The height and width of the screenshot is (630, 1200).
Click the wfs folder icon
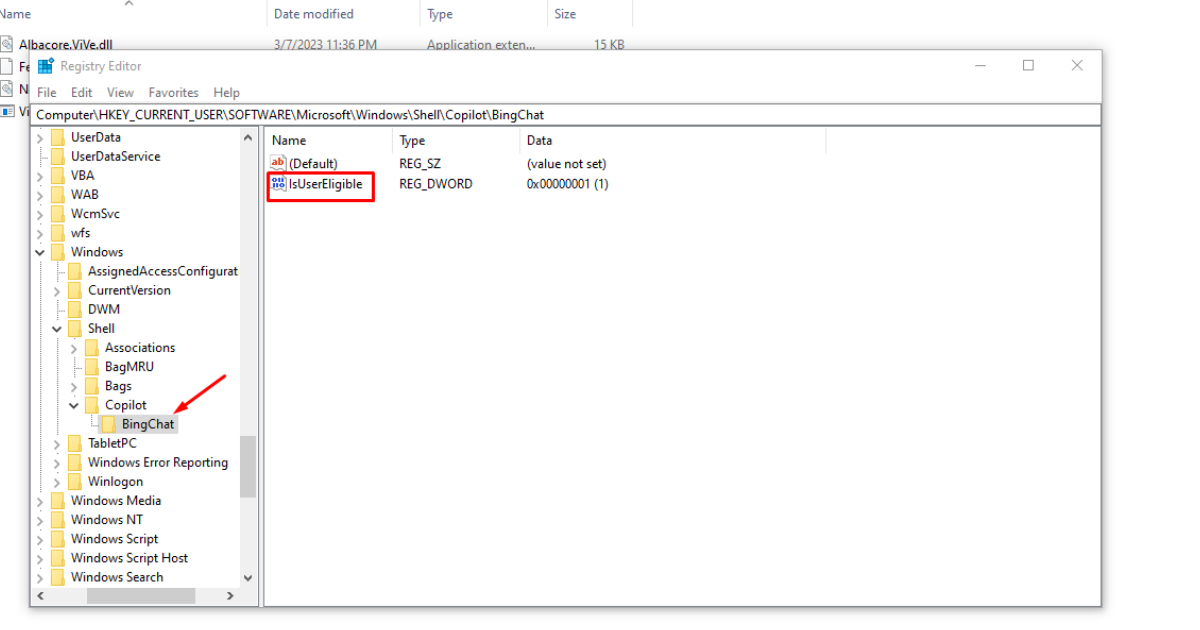tap(58, 233)
